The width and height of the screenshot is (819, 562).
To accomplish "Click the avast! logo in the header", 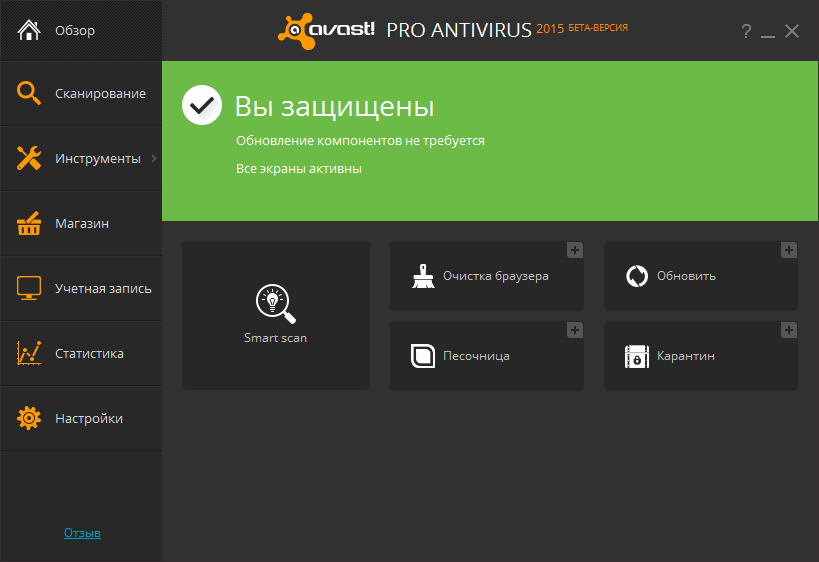I will click(x=326, y=31).
